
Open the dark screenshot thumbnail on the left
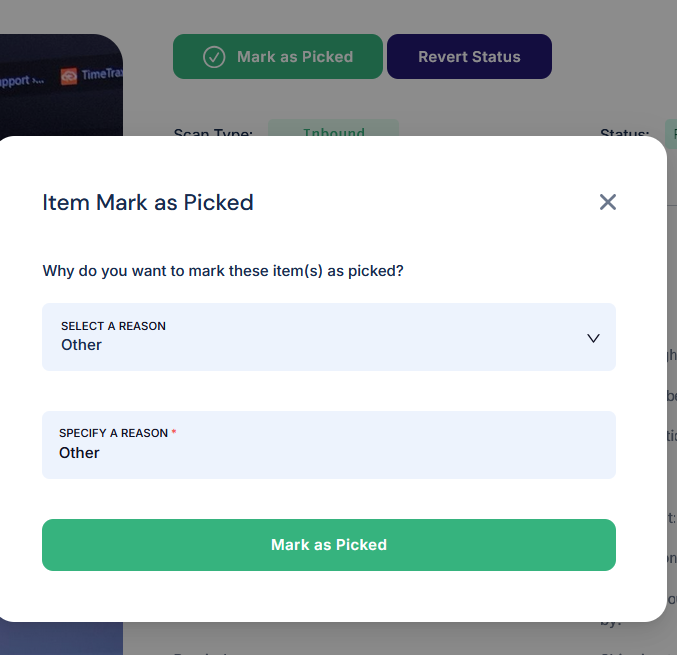pos(61,85)
